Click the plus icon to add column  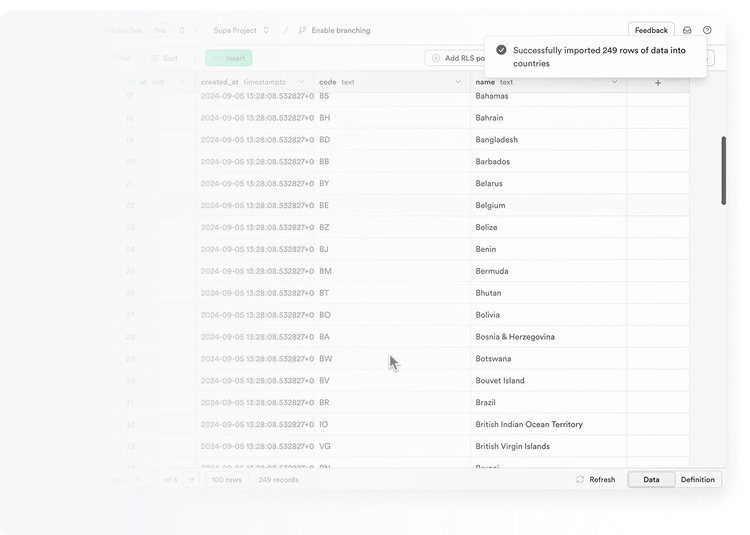(x=657, y=82)
